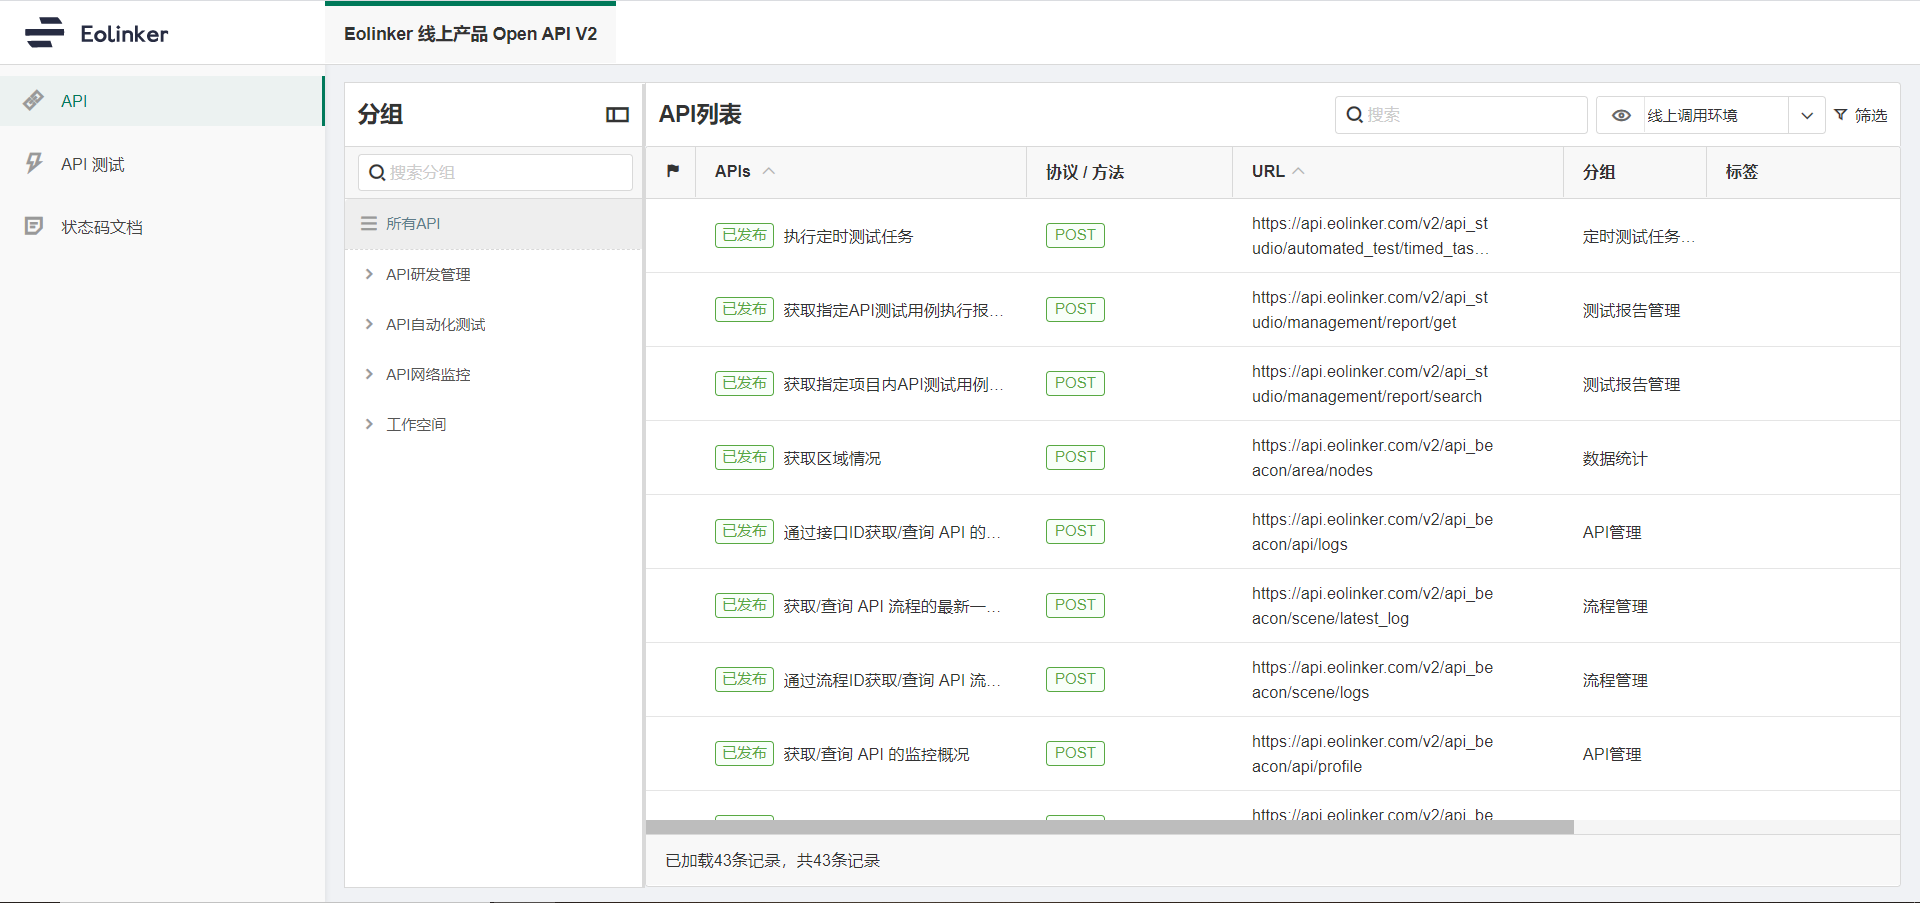This screenshot has width=1920, height=903.
Task: Click the sort arrow next to URL
Action: (x=1298, y=171)
